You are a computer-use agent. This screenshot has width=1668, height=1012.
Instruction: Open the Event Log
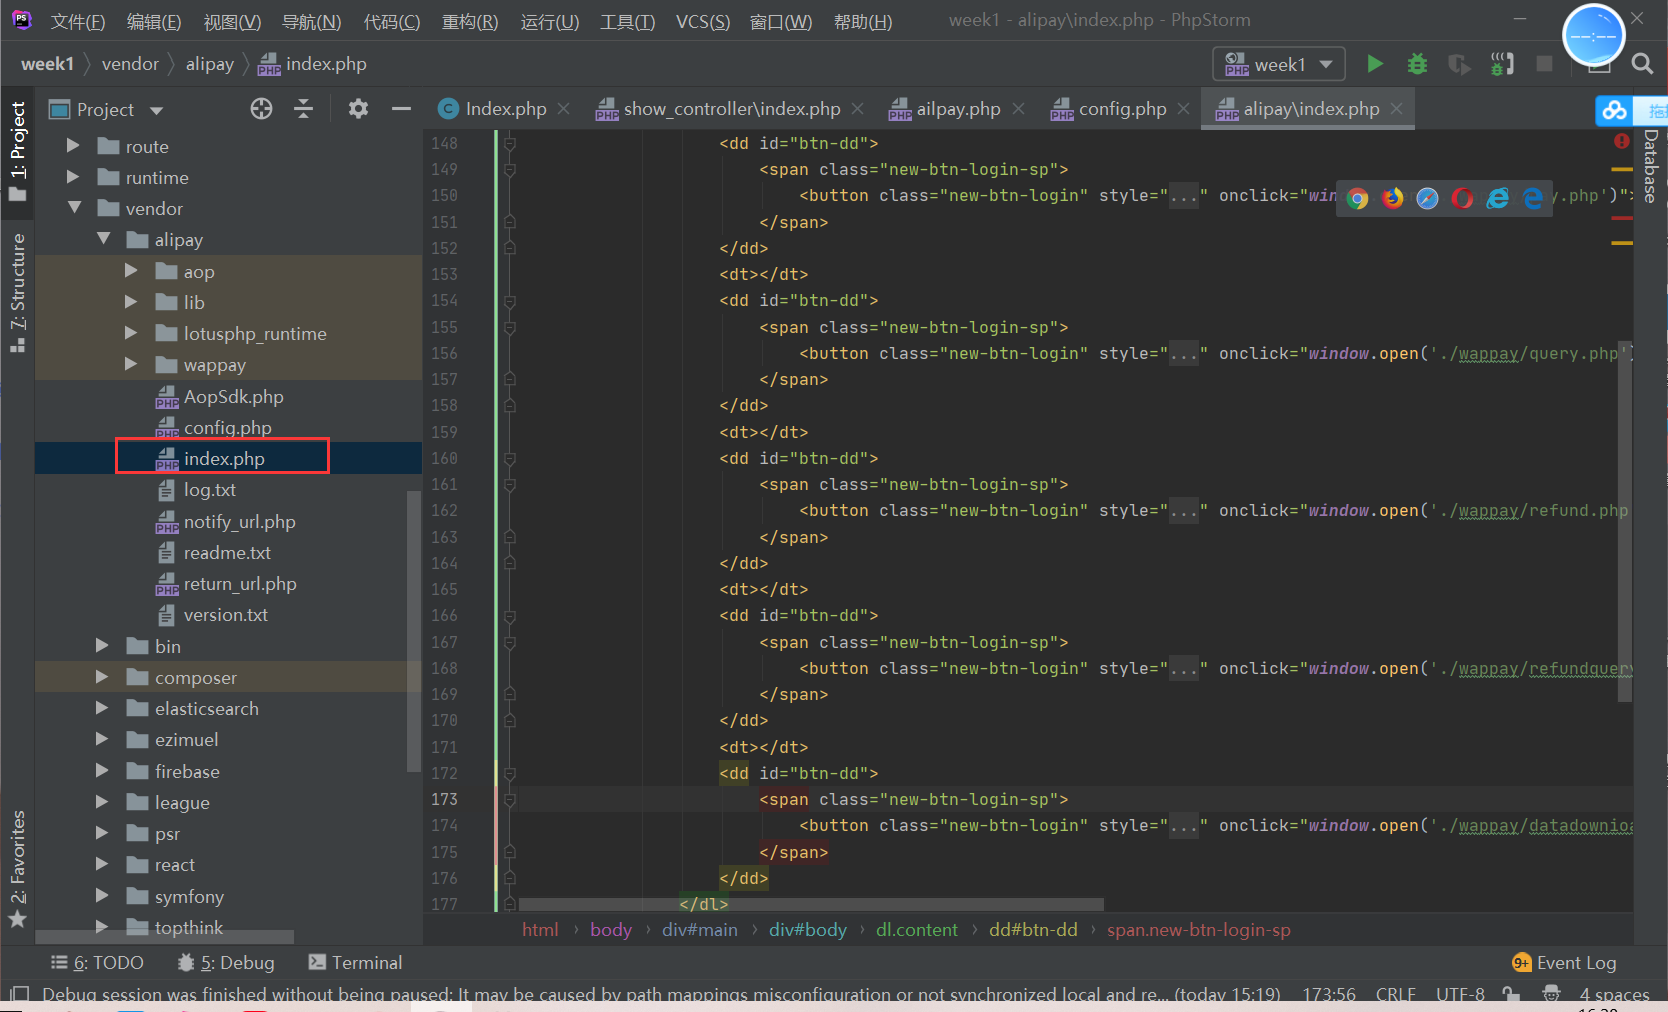[1564, 962]
